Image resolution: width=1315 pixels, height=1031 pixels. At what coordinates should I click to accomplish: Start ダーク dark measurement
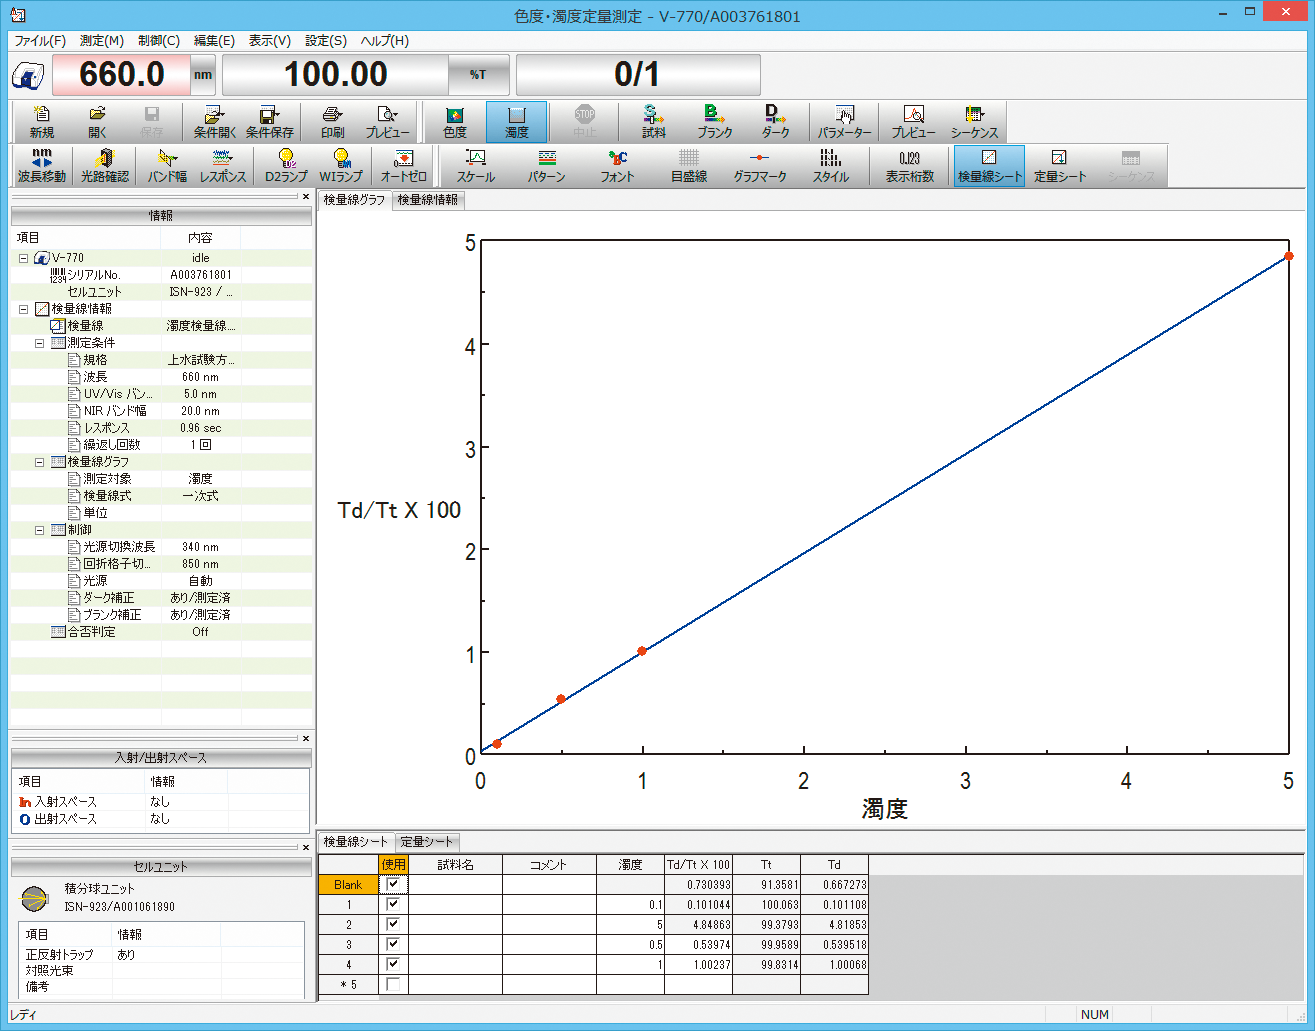click(x=775, y=122)
